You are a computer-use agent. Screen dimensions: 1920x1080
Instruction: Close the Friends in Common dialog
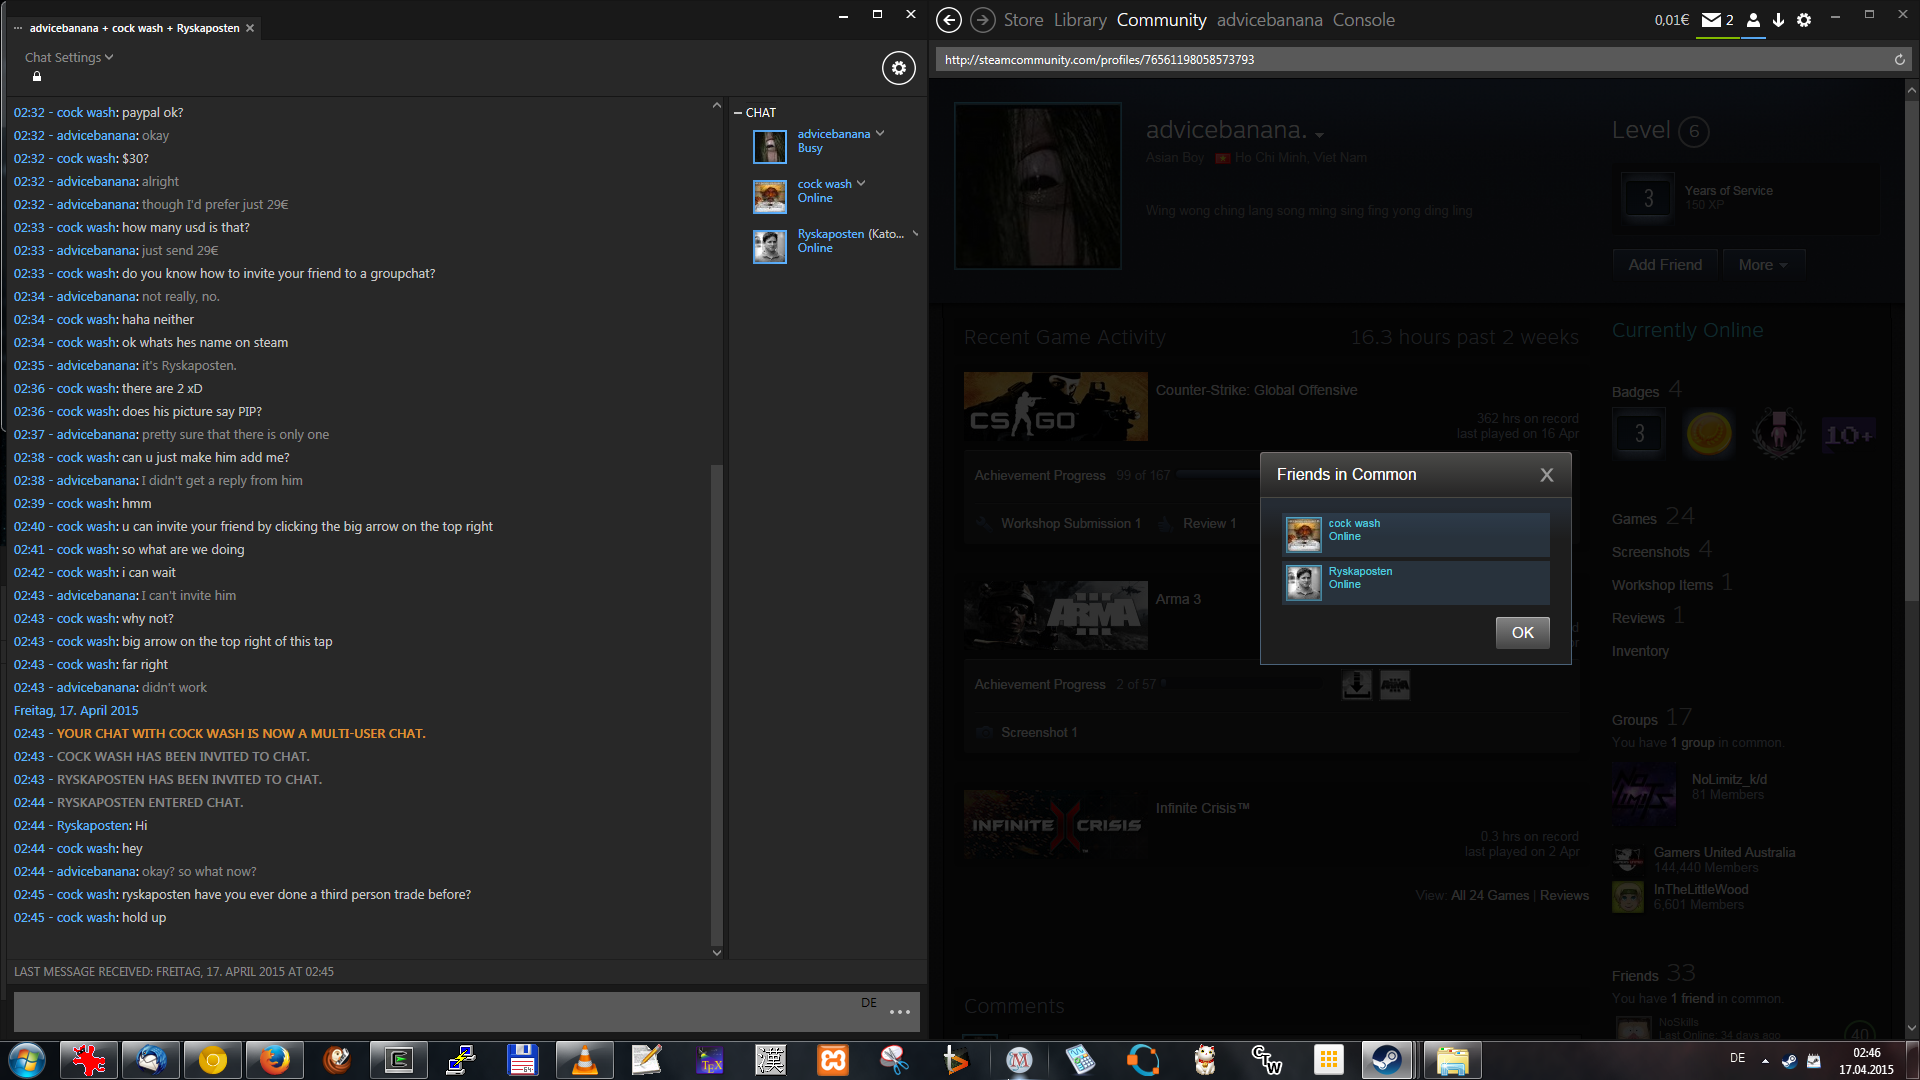click(1546, 475)
